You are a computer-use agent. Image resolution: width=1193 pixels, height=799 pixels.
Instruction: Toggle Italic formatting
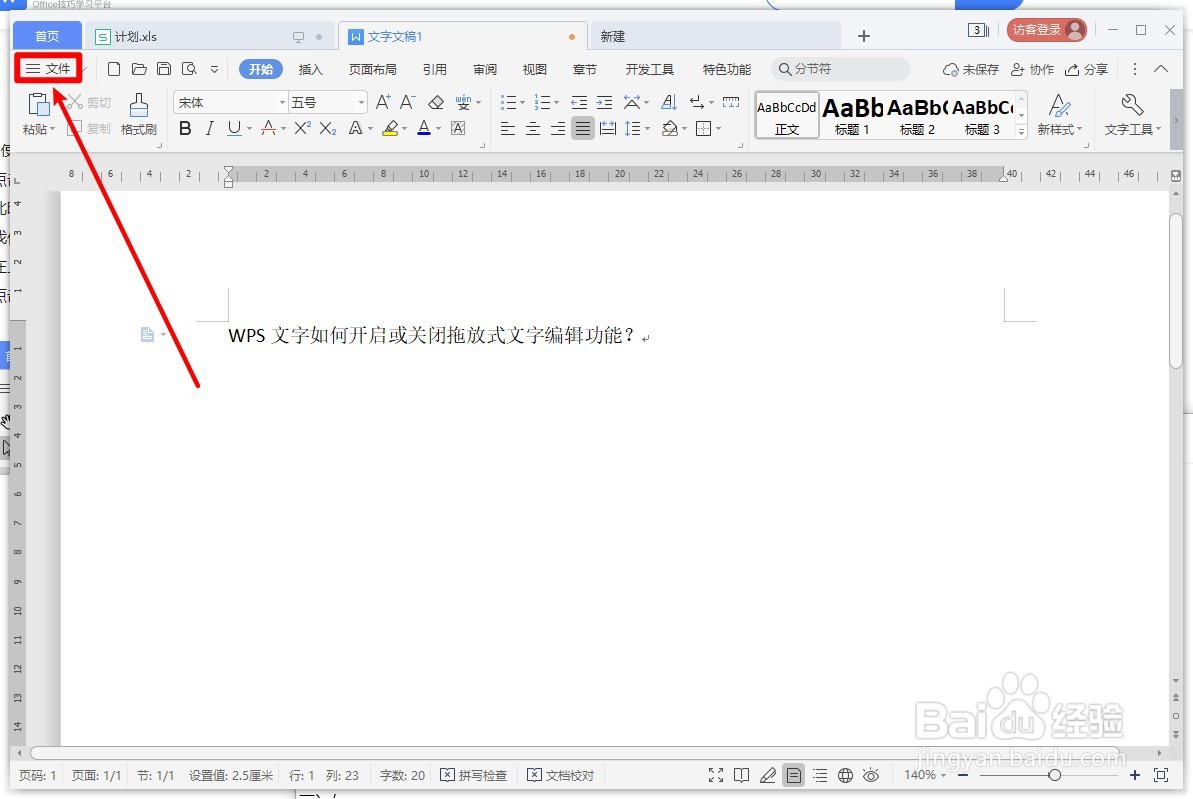coord(209,129)
